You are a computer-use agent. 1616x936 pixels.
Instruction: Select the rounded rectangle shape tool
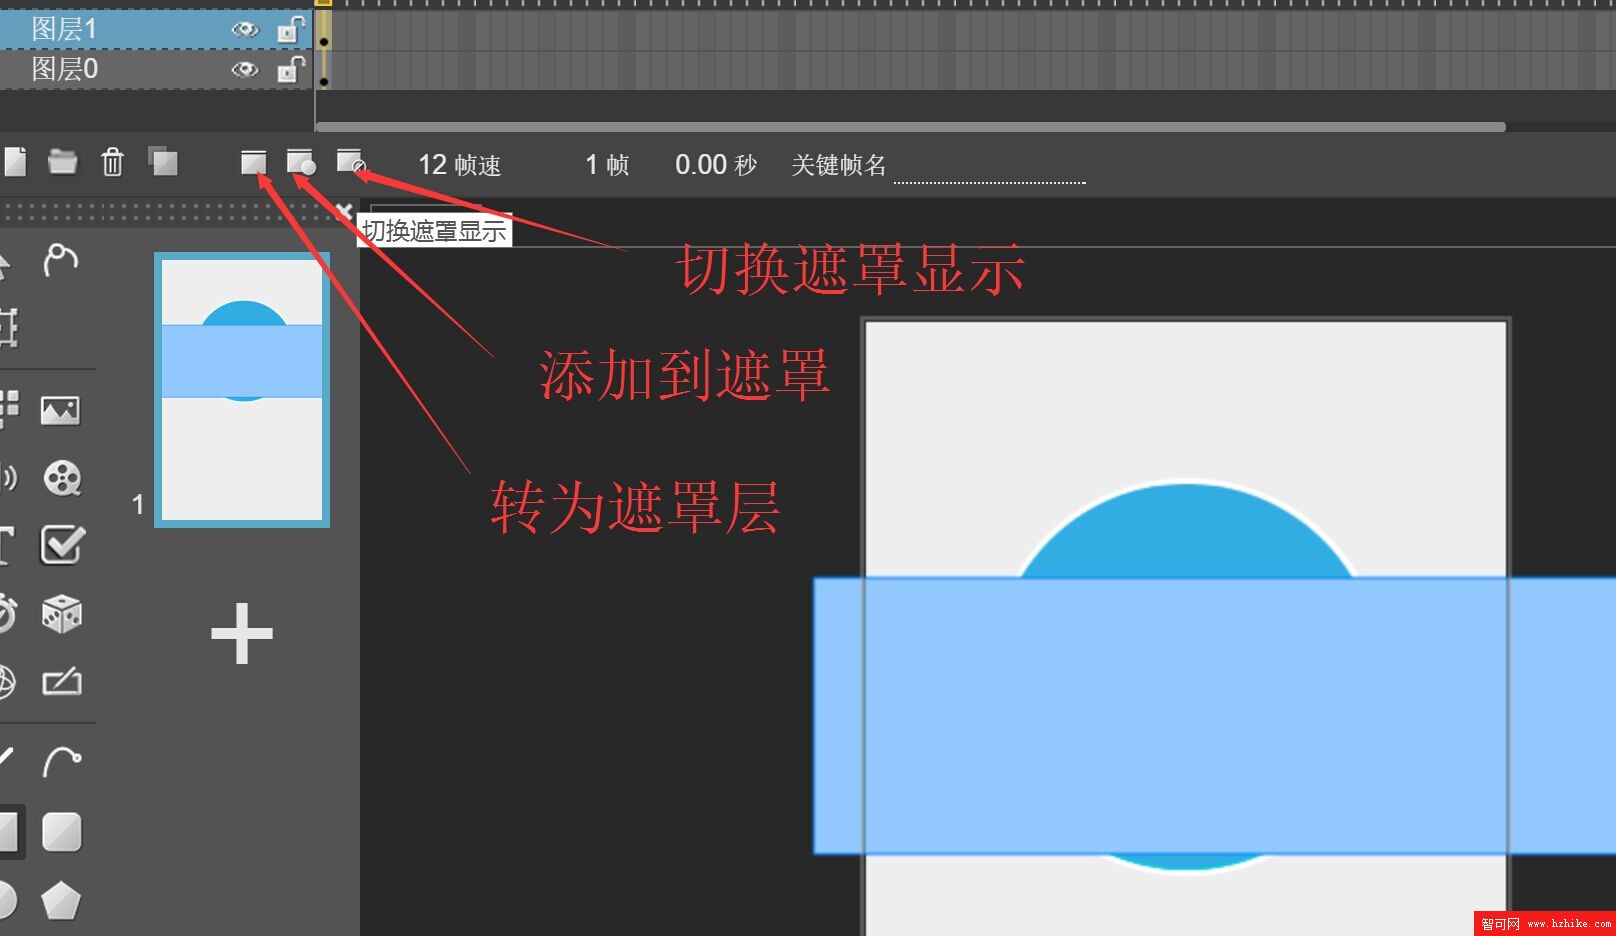(x=62, y=832)
